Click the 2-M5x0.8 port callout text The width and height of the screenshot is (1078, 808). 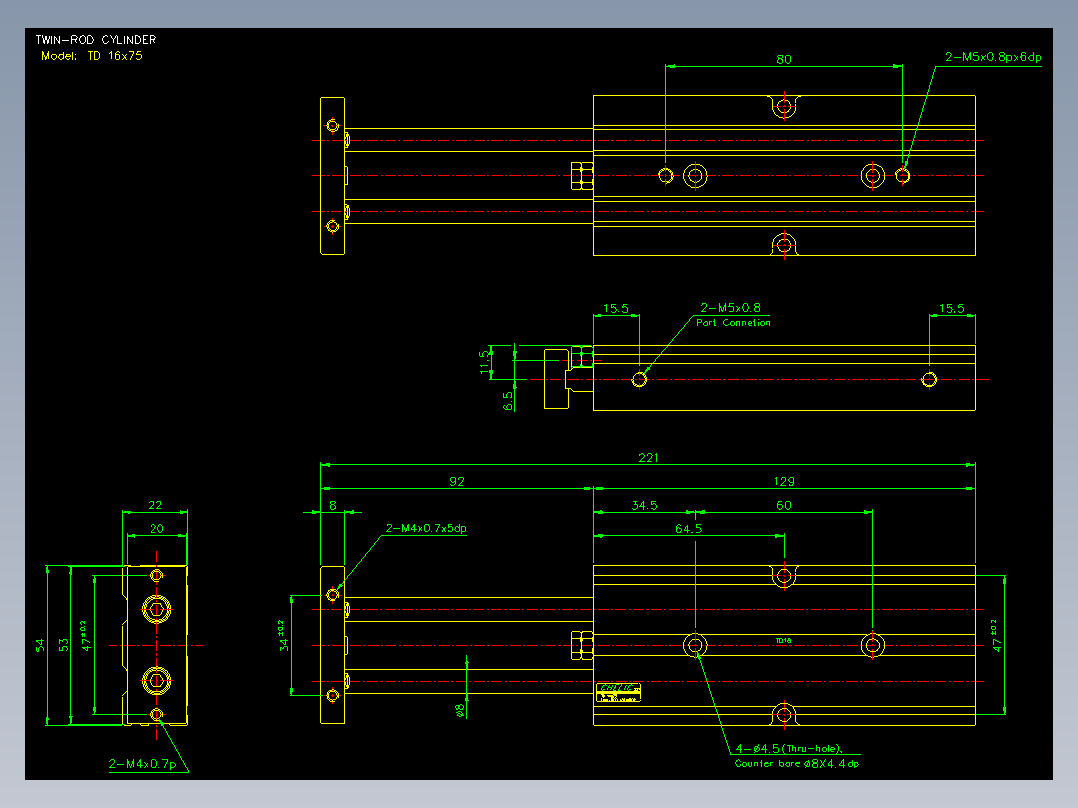tap(730, 307)
